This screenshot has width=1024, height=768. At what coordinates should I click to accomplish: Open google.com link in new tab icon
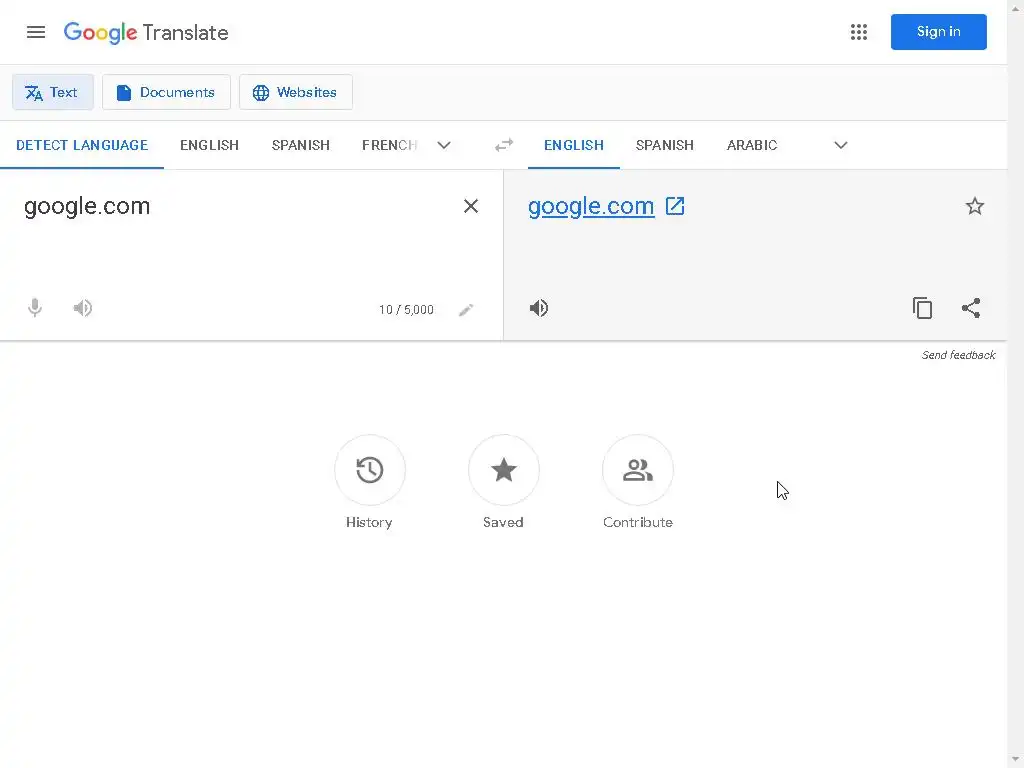pyautogui.click(x=675, y=206)
